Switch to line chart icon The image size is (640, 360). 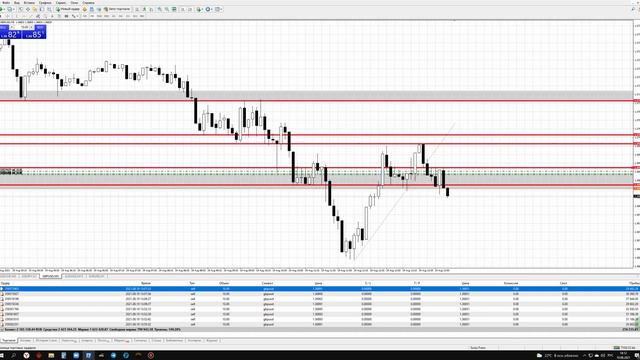151,9
